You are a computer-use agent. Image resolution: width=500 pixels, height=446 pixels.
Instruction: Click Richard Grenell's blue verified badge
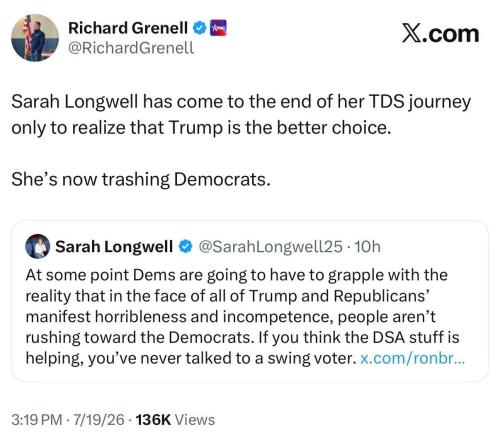click(200, 28)
